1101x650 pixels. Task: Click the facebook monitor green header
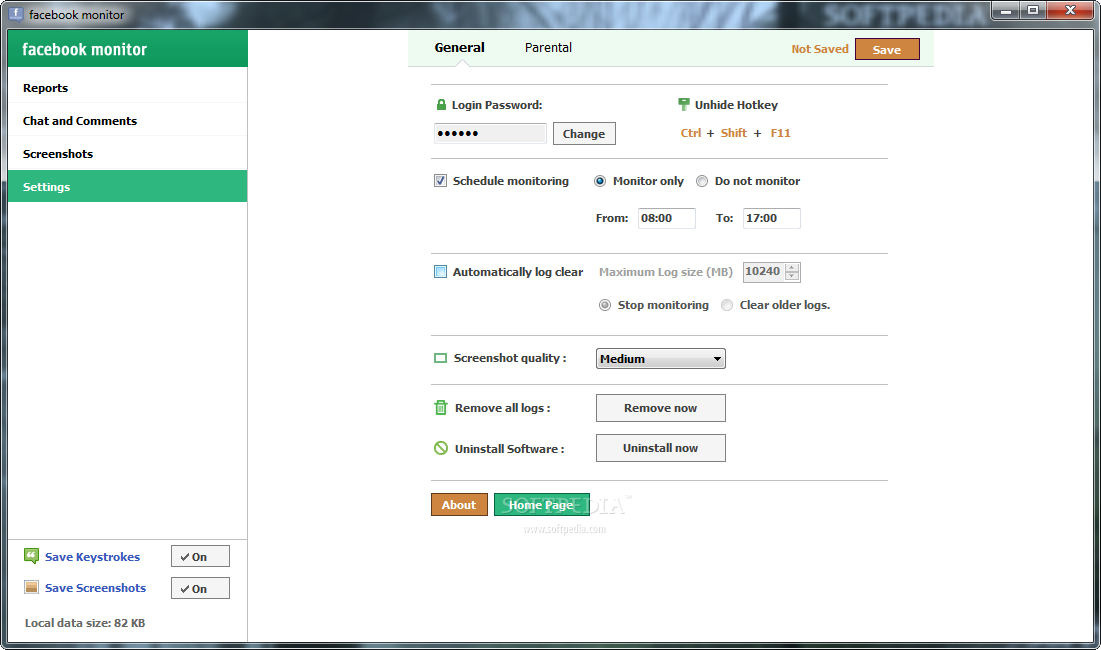[x=127, y=48]
